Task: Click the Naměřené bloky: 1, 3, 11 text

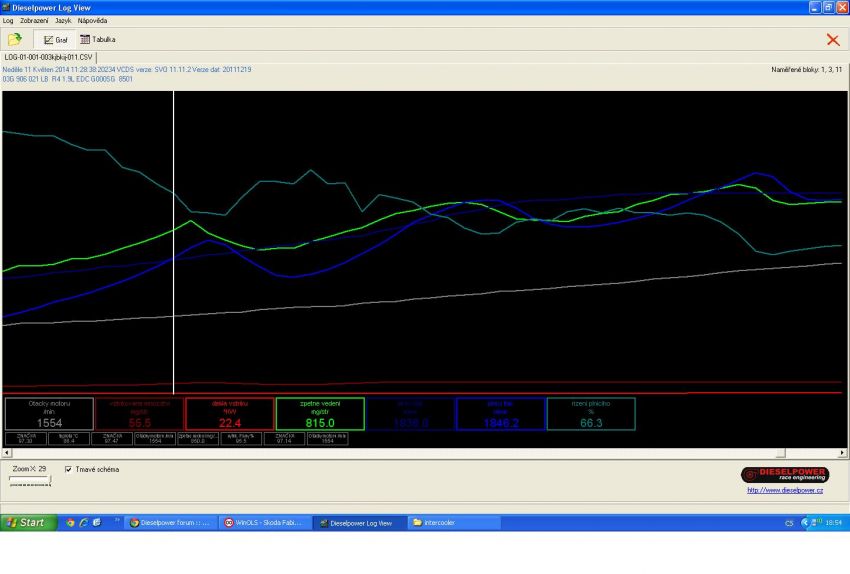Action: tap(807, 69)
